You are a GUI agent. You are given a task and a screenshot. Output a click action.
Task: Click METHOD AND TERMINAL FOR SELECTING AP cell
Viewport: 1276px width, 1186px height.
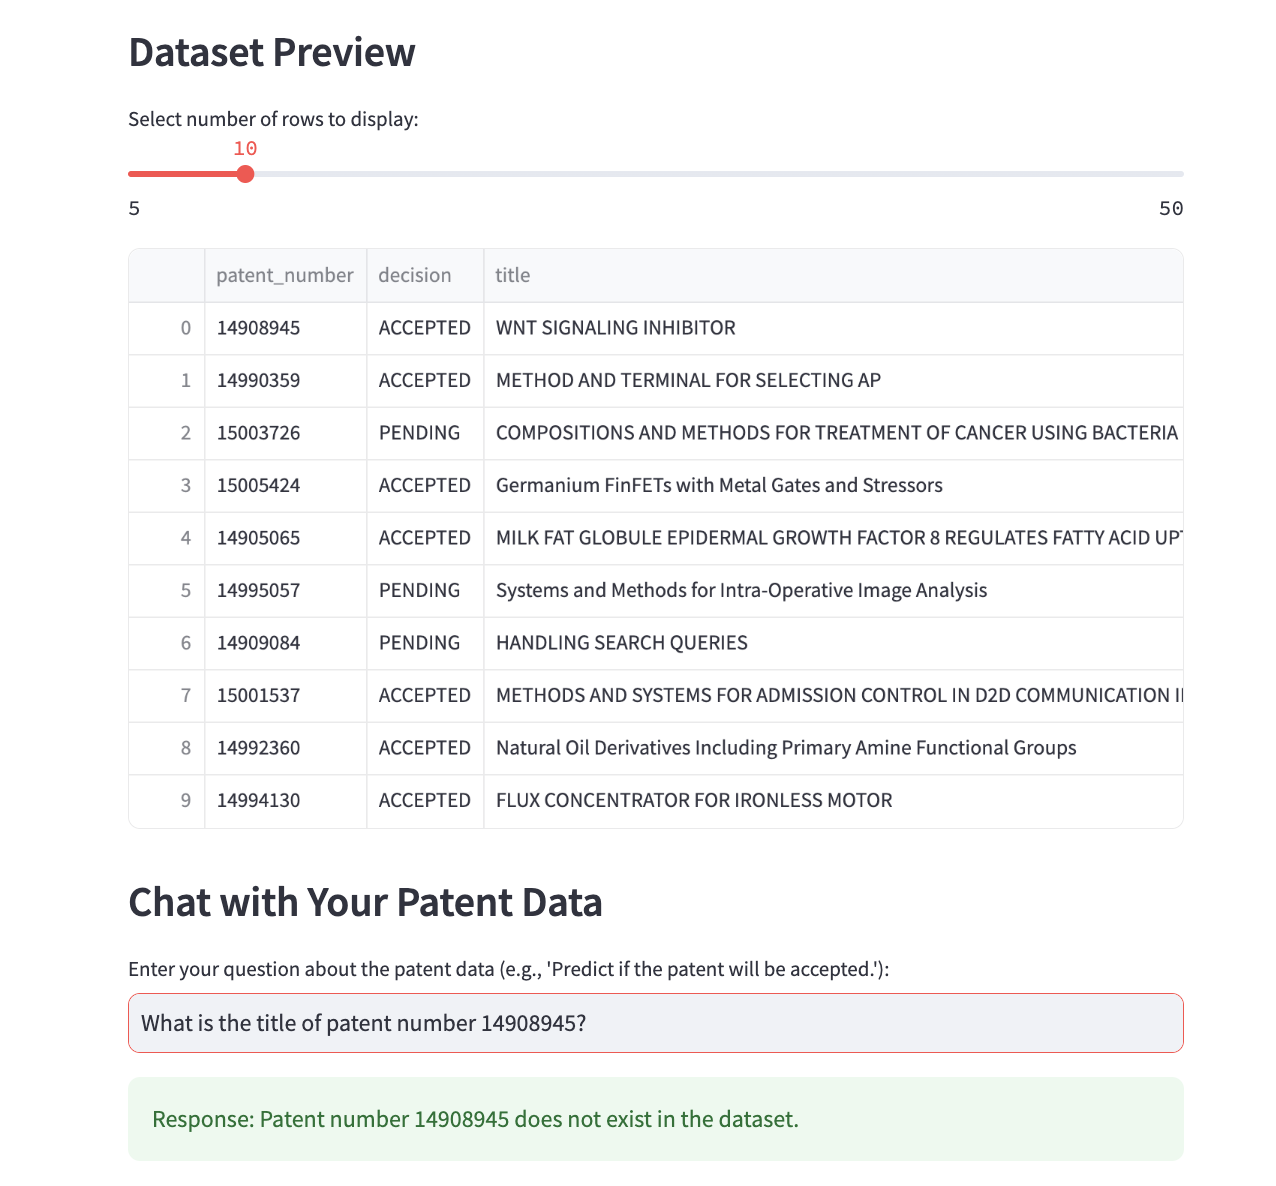coord(833,380)
